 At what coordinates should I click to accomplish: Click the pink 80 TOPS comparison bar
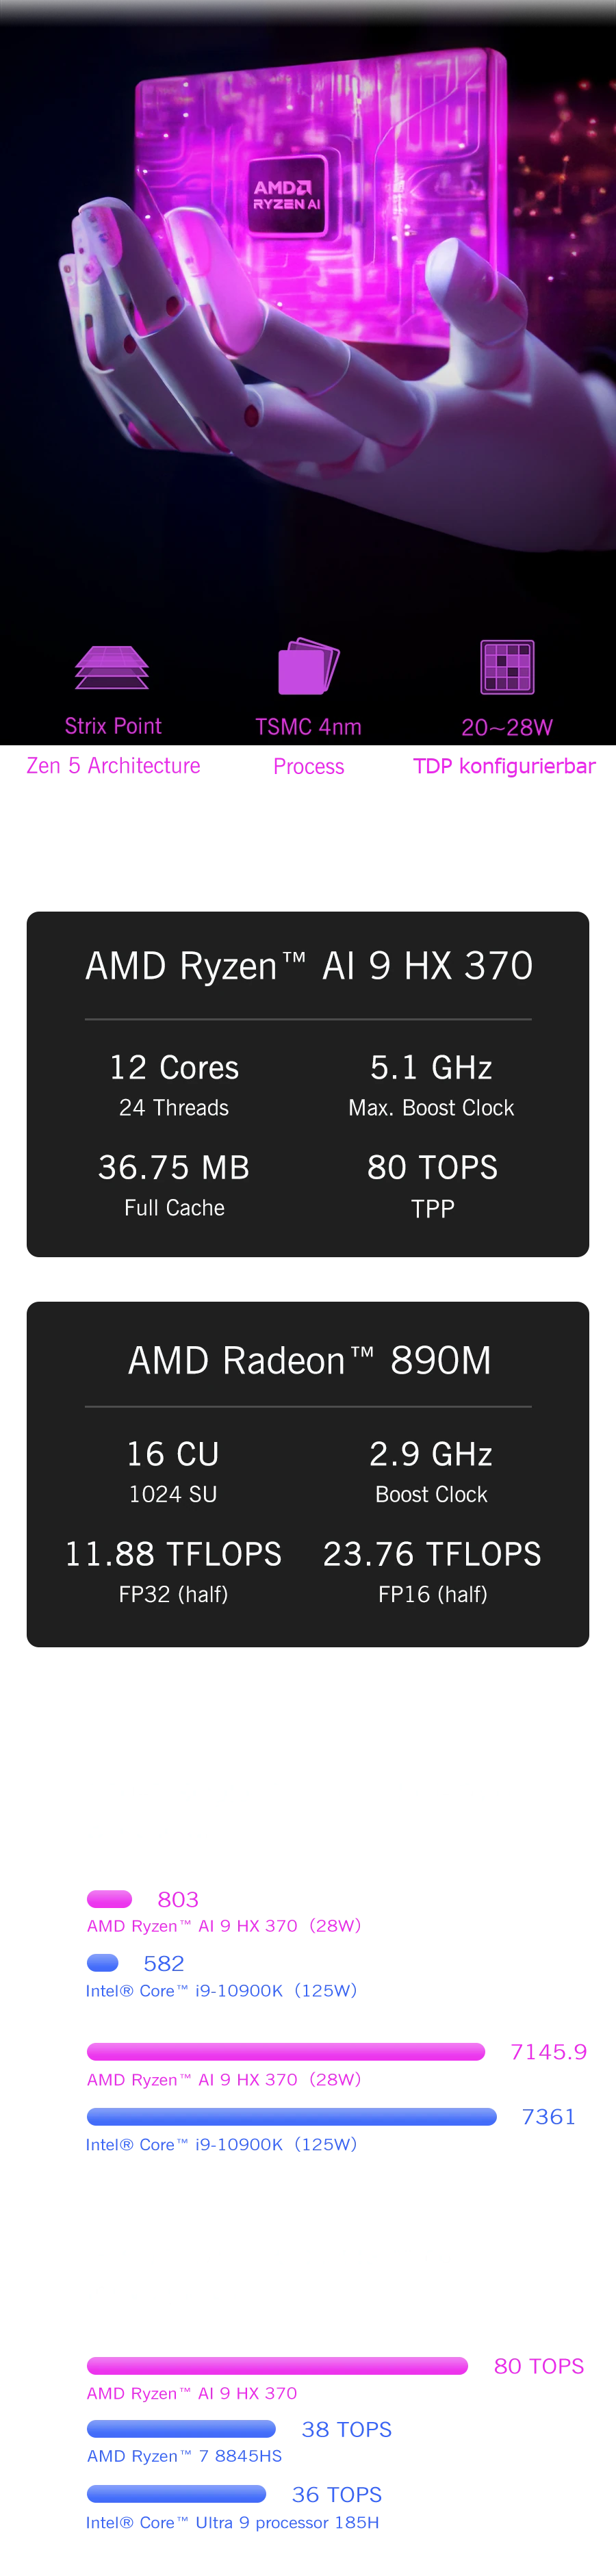[x=278, y=2365]
